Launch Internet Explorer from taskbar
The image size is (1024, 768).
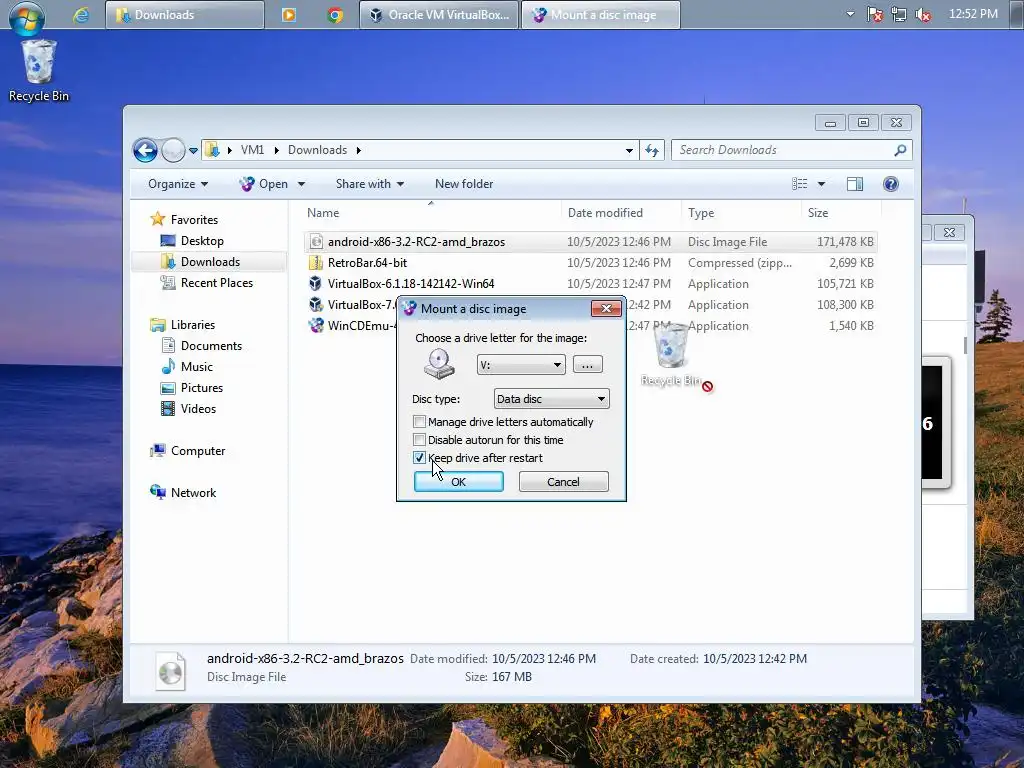[x=81, y=15]
